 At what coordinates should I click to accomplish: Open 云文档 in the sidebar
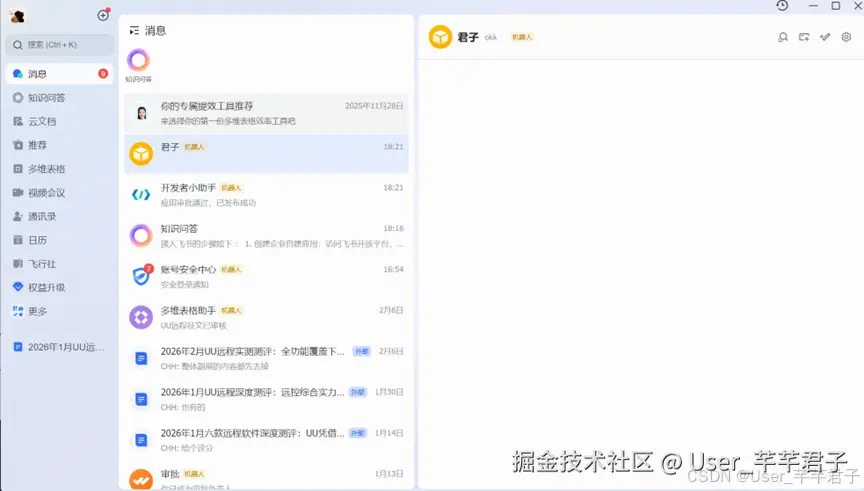pos(60,121)
